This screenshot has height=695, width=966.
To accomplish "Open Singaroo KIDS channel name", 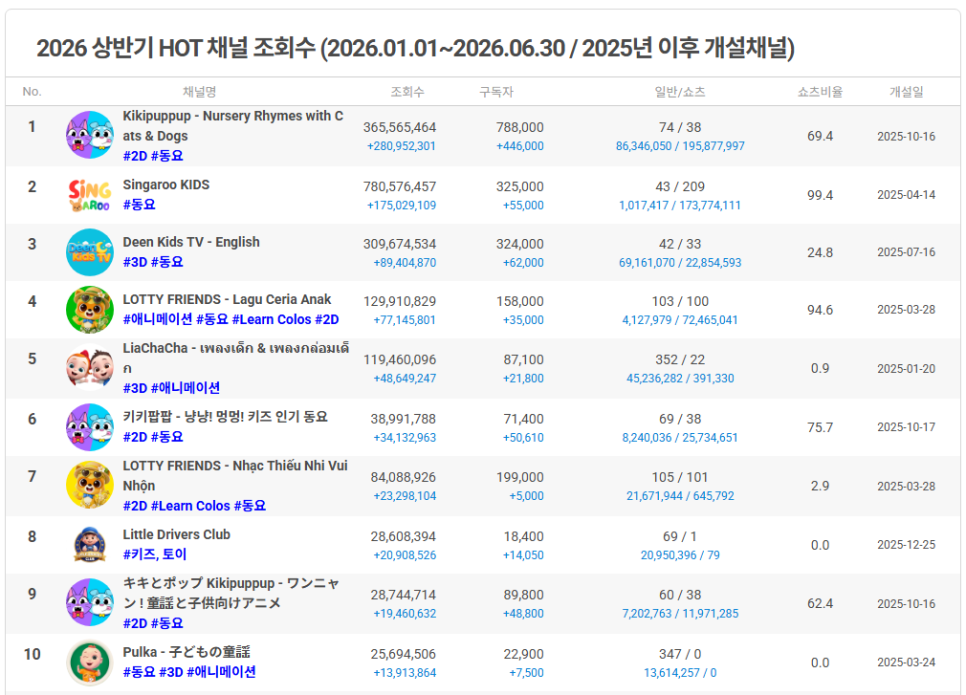I will (x=166, y=185).
